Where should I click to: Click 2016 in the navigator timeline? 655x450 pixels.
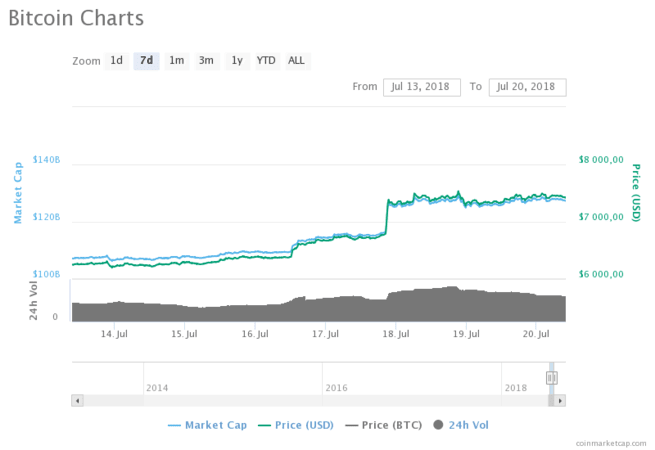coord(336,387)
